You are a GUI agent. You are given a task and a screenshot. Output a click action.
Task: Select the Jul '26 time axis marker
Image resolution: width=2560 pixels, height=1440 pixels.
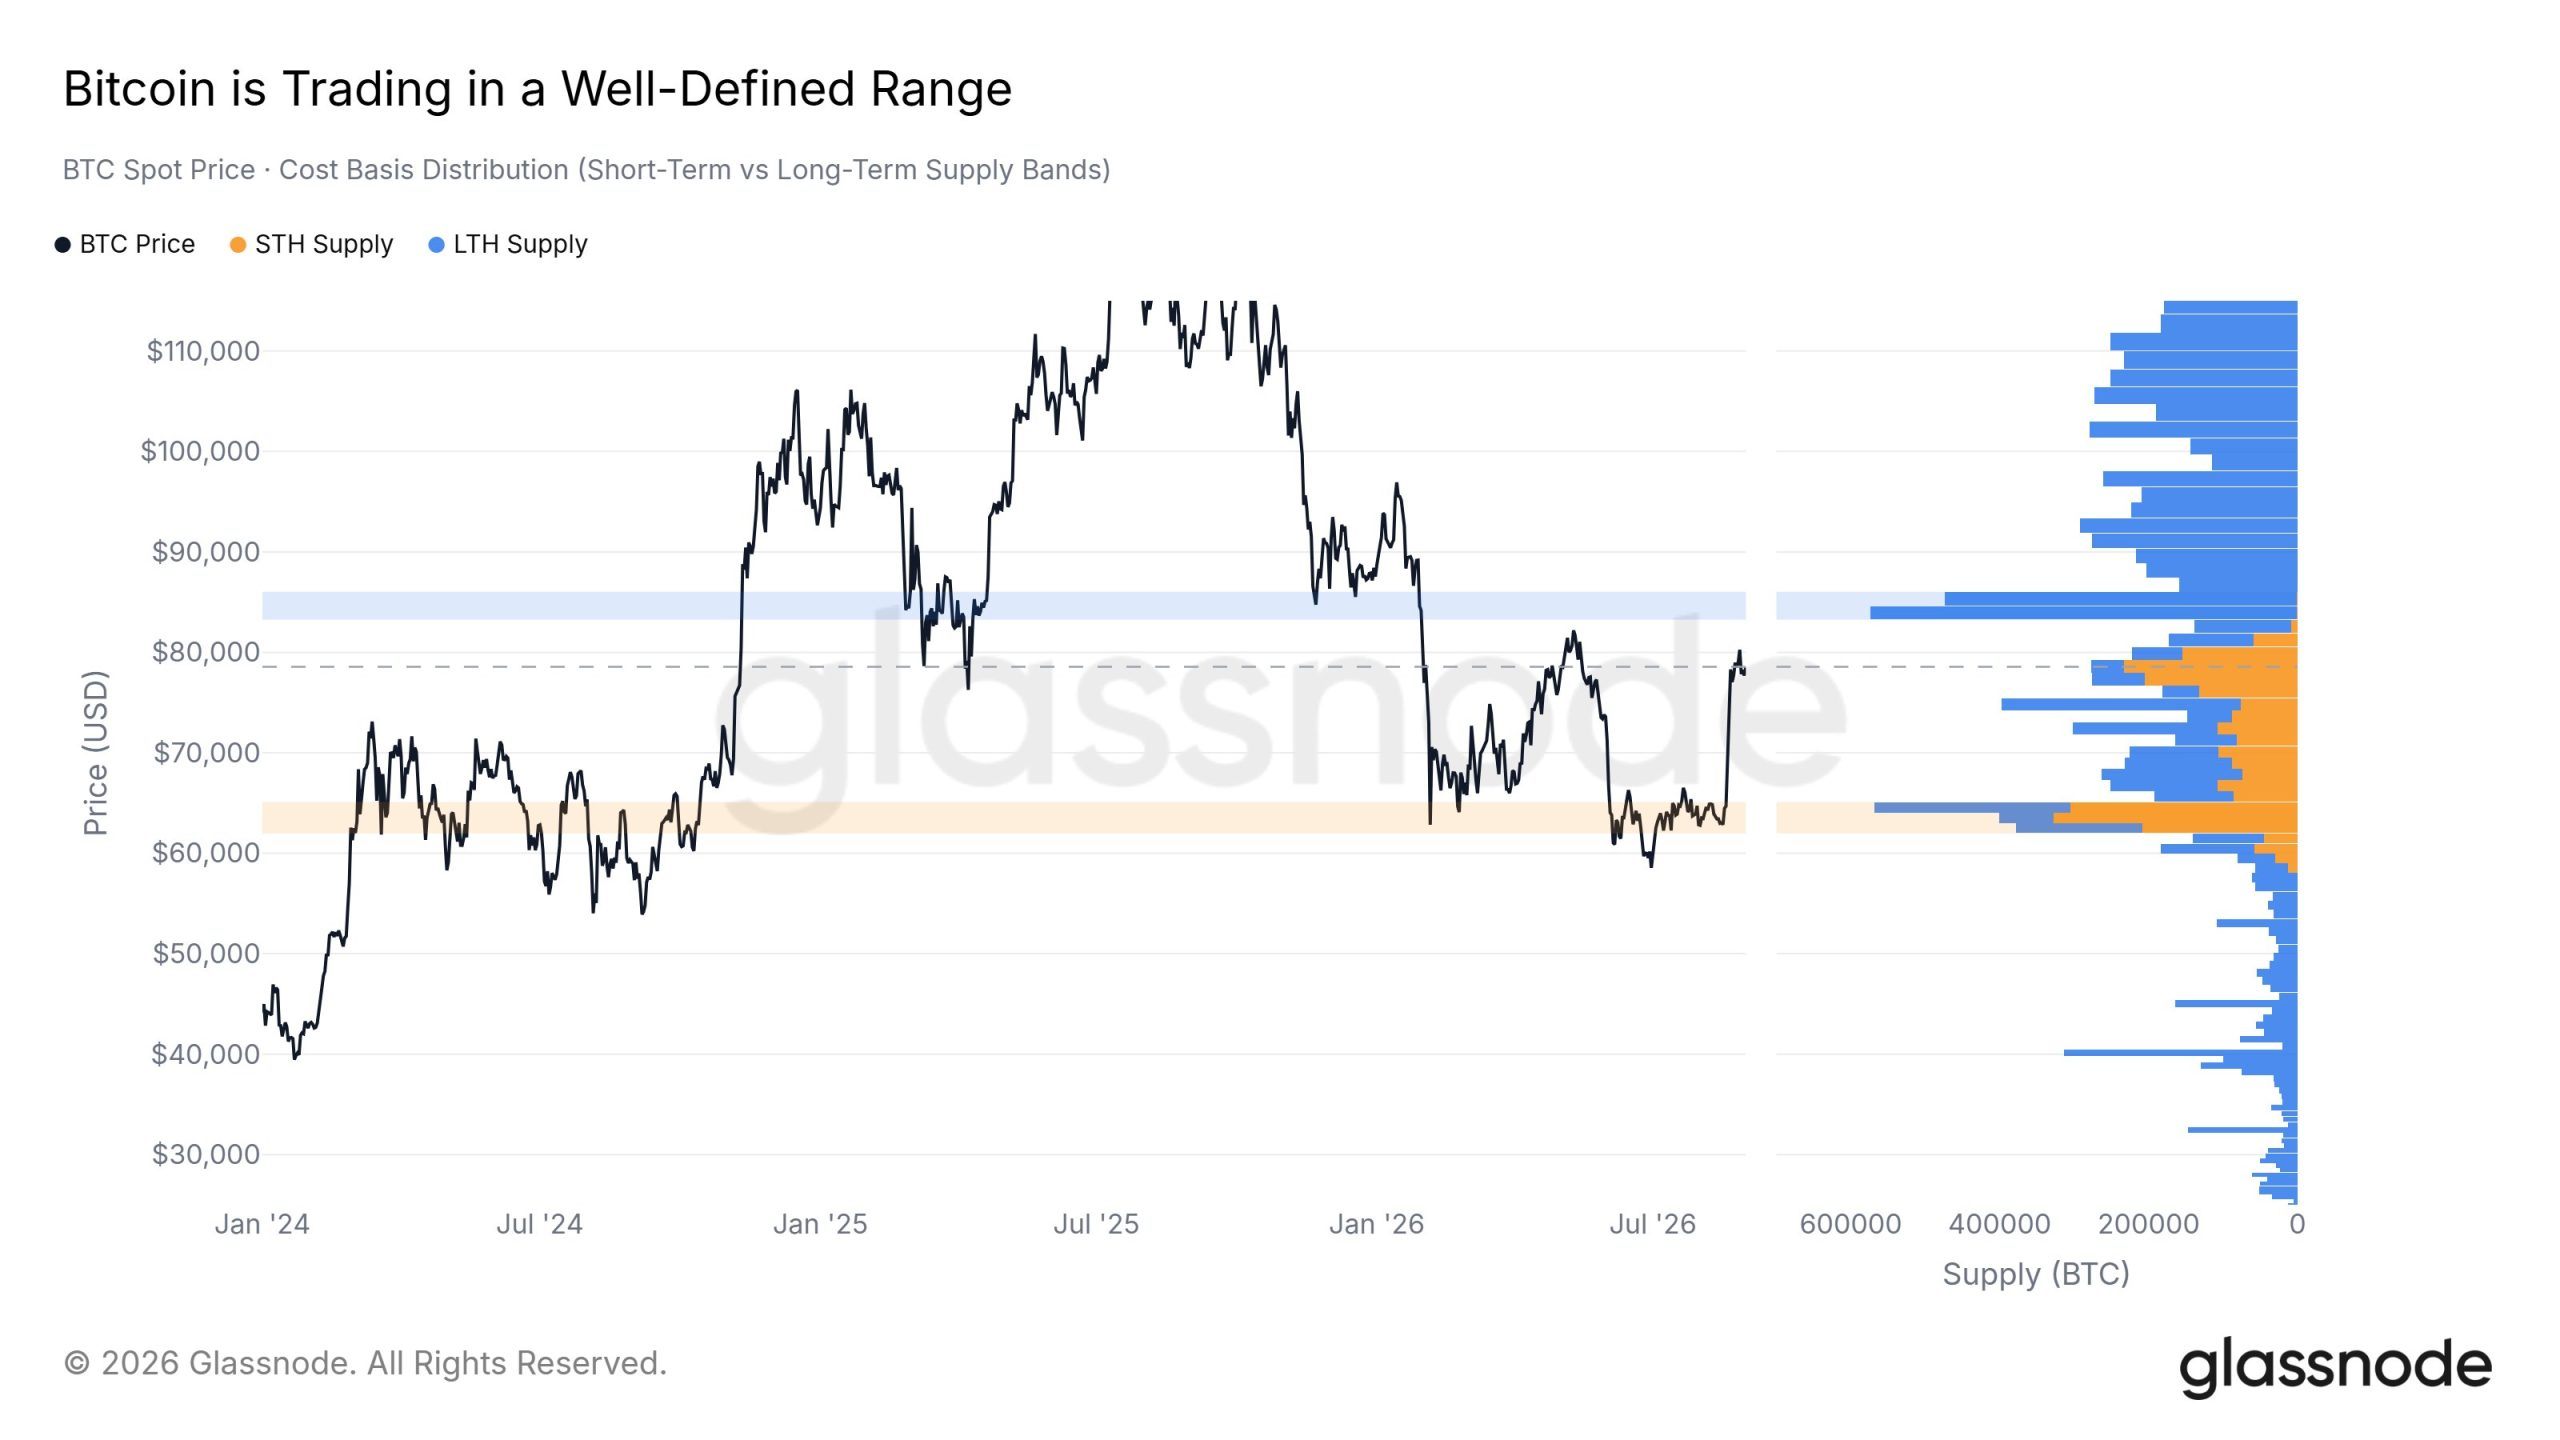coord(1652,1224)
